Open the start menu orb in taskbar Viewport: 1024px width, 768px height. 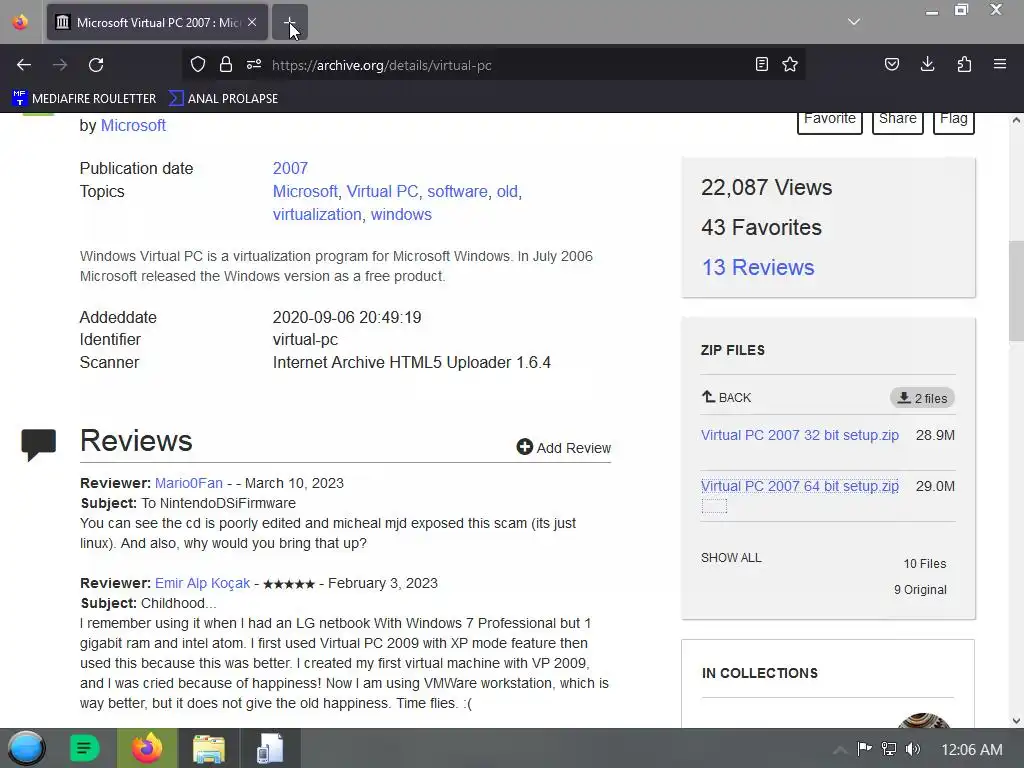point(26,748)
